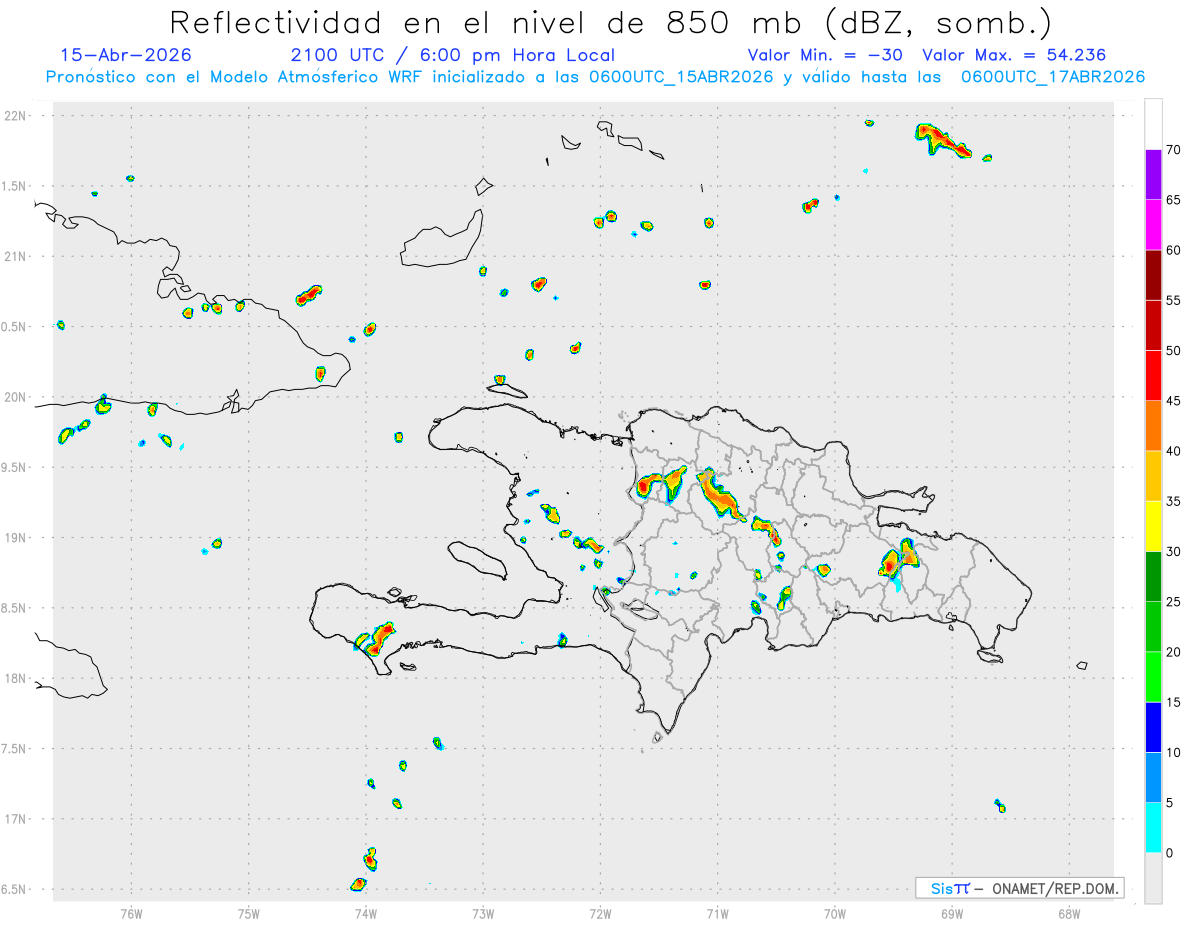This screenshot has width=1200, height=927.
Task: Click the orange 40-45 dBZ legend segment
Action: [x=1153, y=426]
